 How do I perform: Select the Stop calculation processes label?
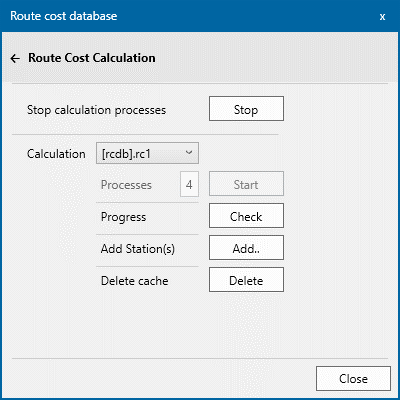tap(96, 110)
